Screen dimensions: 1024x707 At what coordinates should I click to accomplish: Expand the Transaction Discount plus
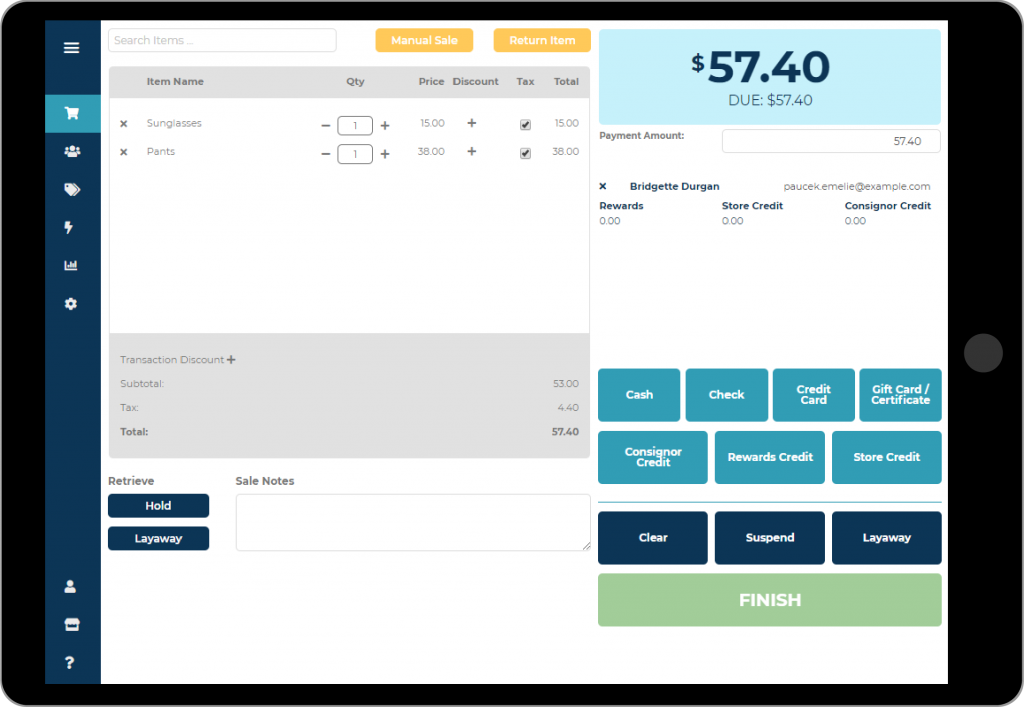[231, 360]
